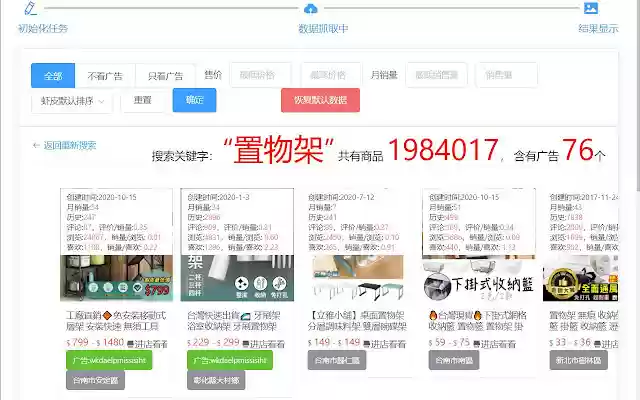Click shop icon beside 进店看看 for $229 item
Viewport: 640px width, 400px height.
[x=246, y=344]
